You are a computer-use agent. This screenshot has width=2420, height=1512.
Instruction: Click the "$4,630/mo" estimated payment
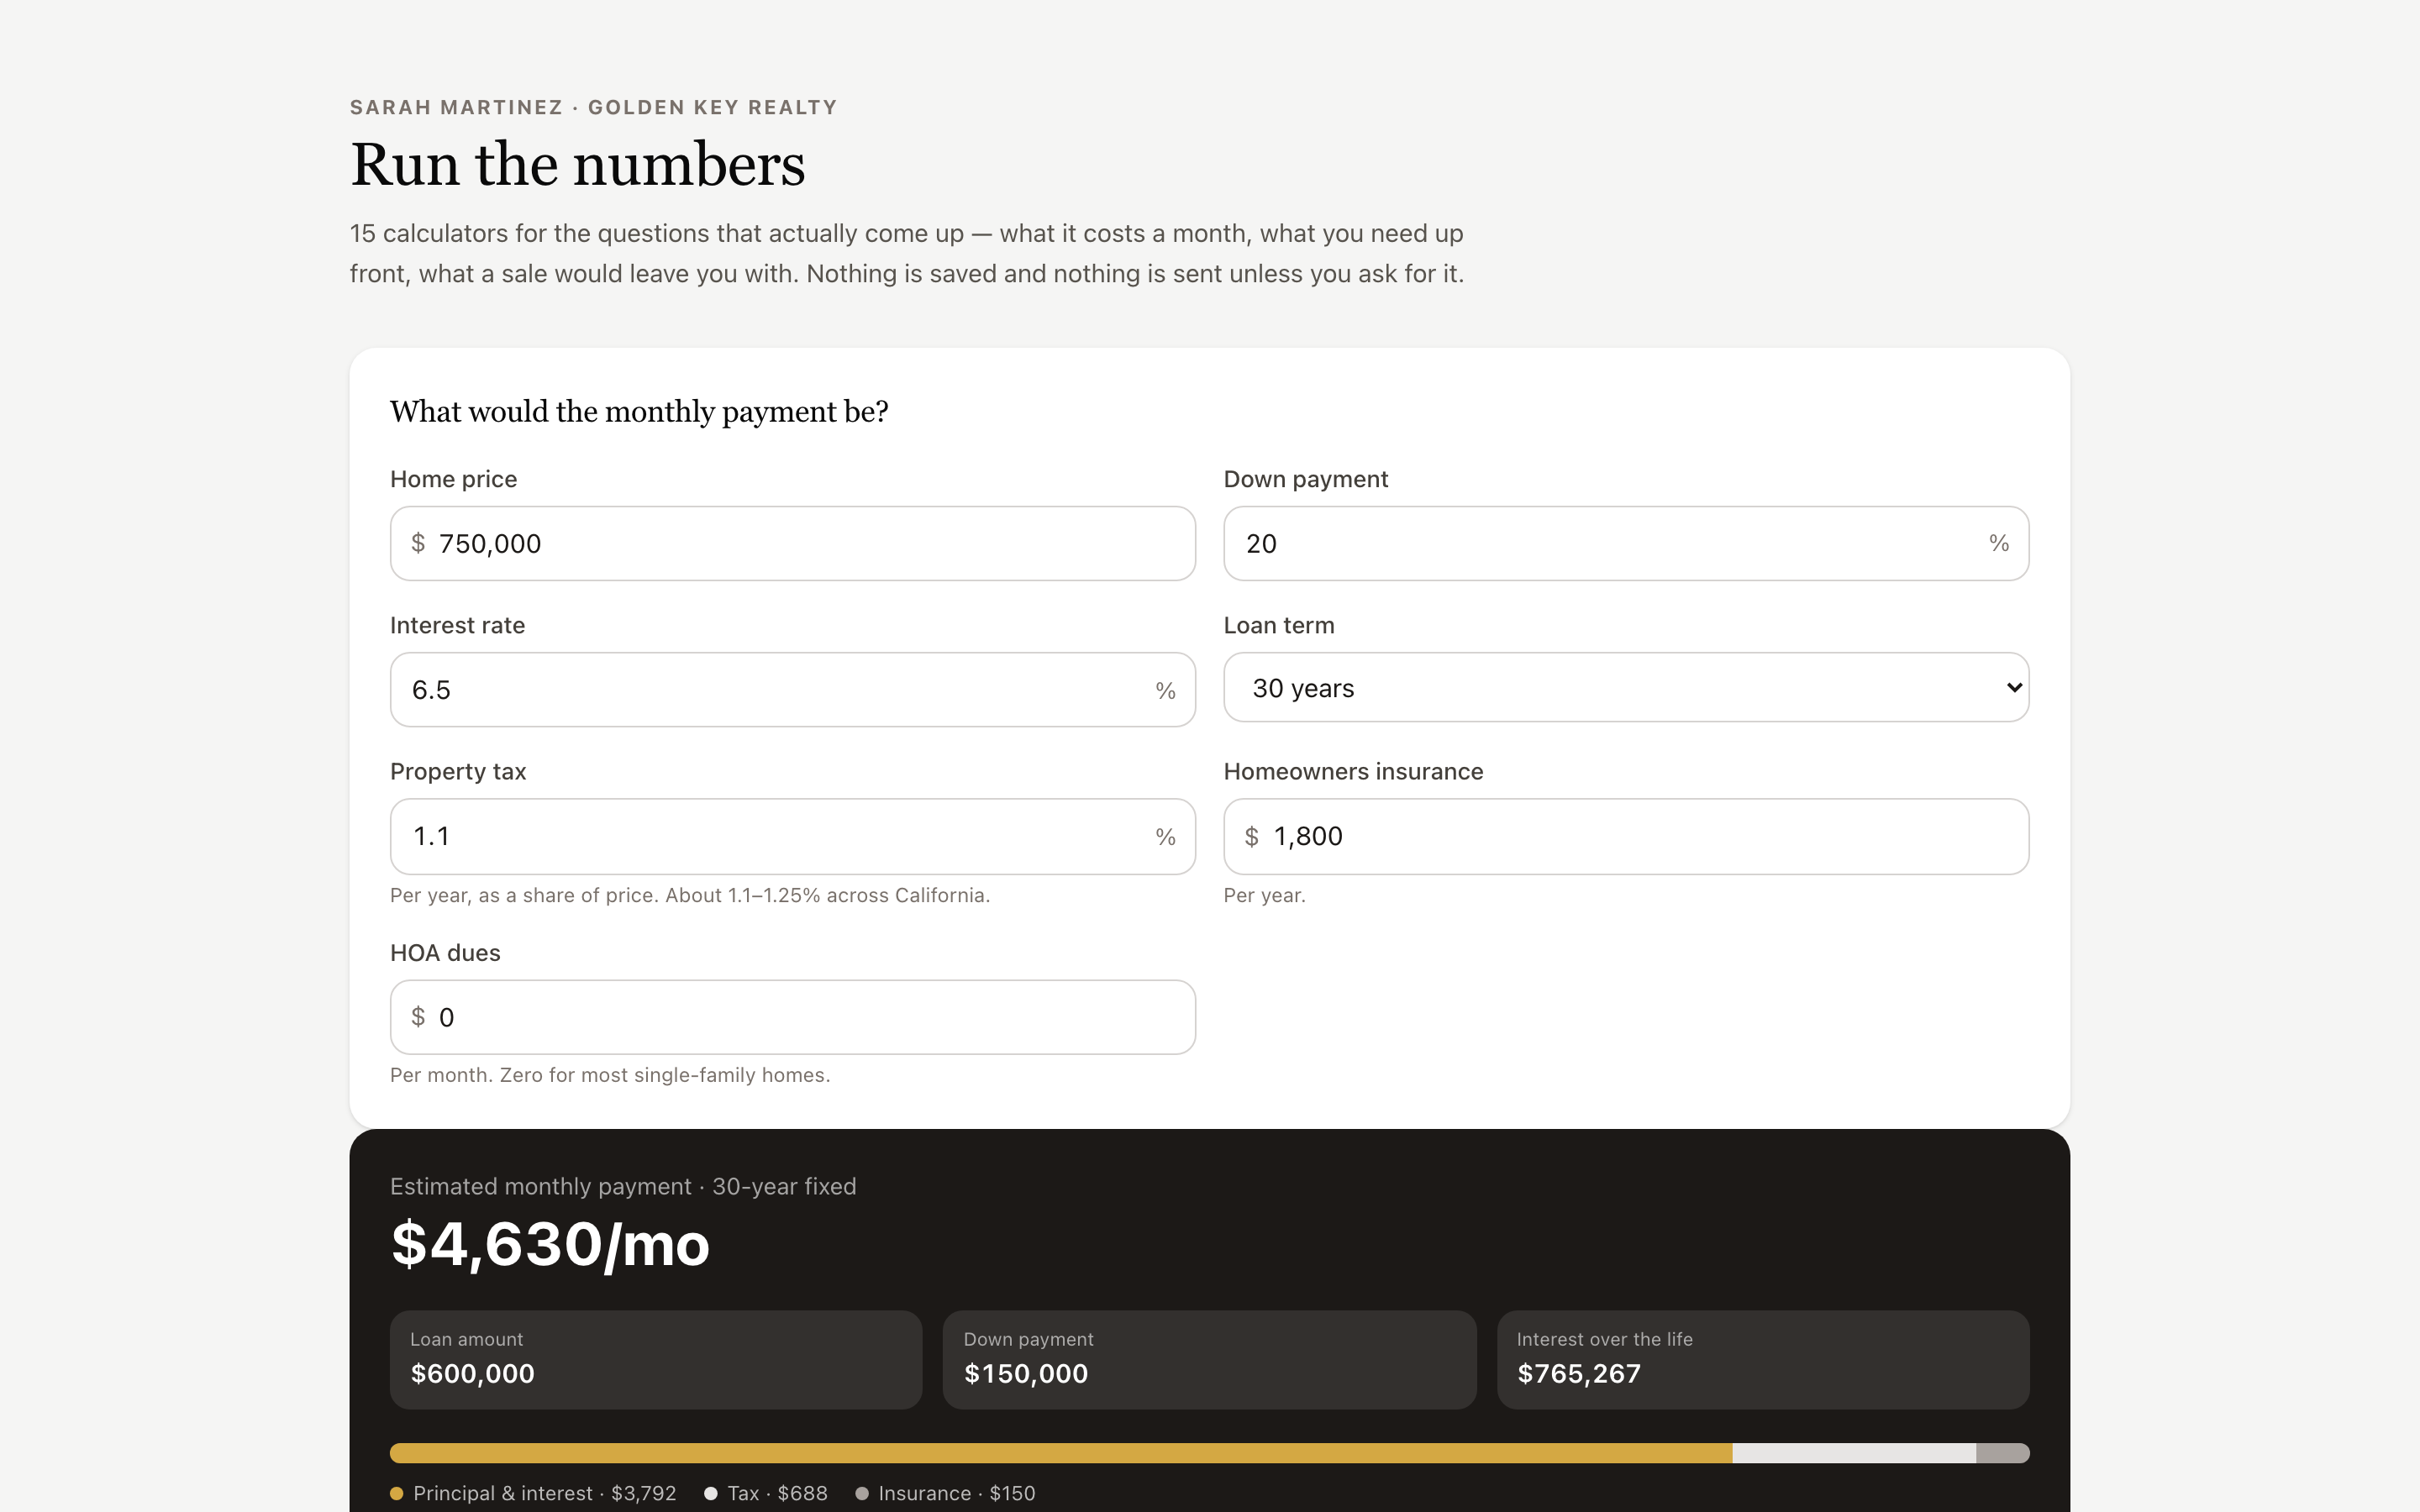(550, 1245)
